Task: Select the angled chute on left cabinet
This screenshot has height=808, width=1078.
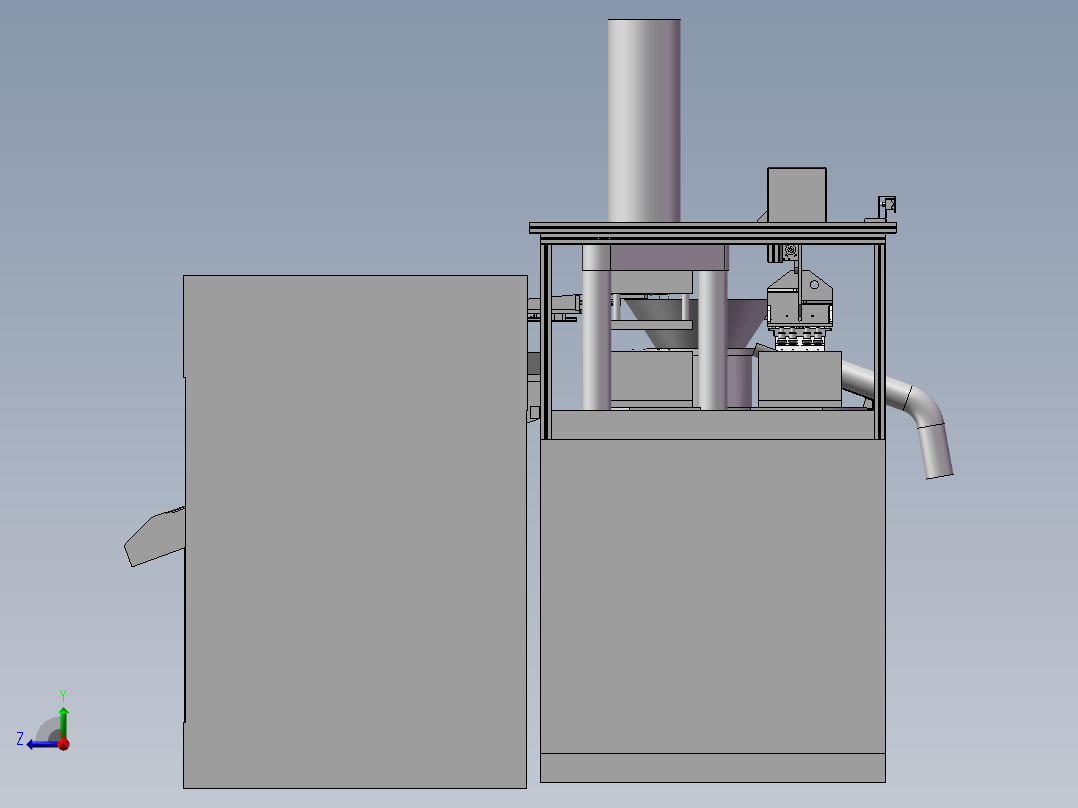Action: (154, 536)
